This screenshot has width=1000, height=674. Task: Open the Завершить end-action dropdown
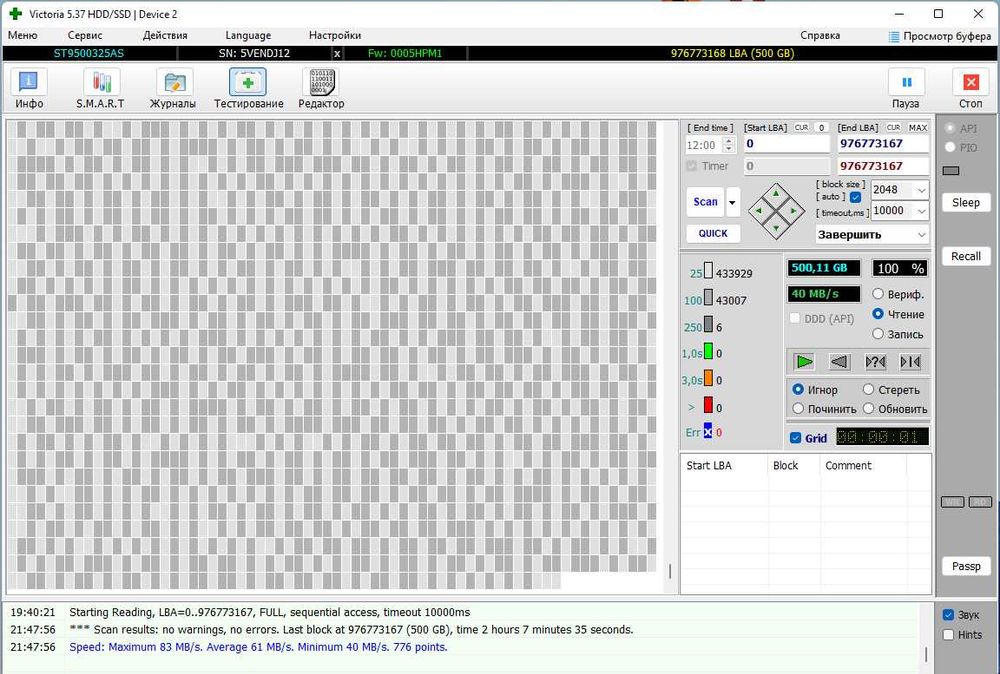pyautogui.click(x=921, y=235)
